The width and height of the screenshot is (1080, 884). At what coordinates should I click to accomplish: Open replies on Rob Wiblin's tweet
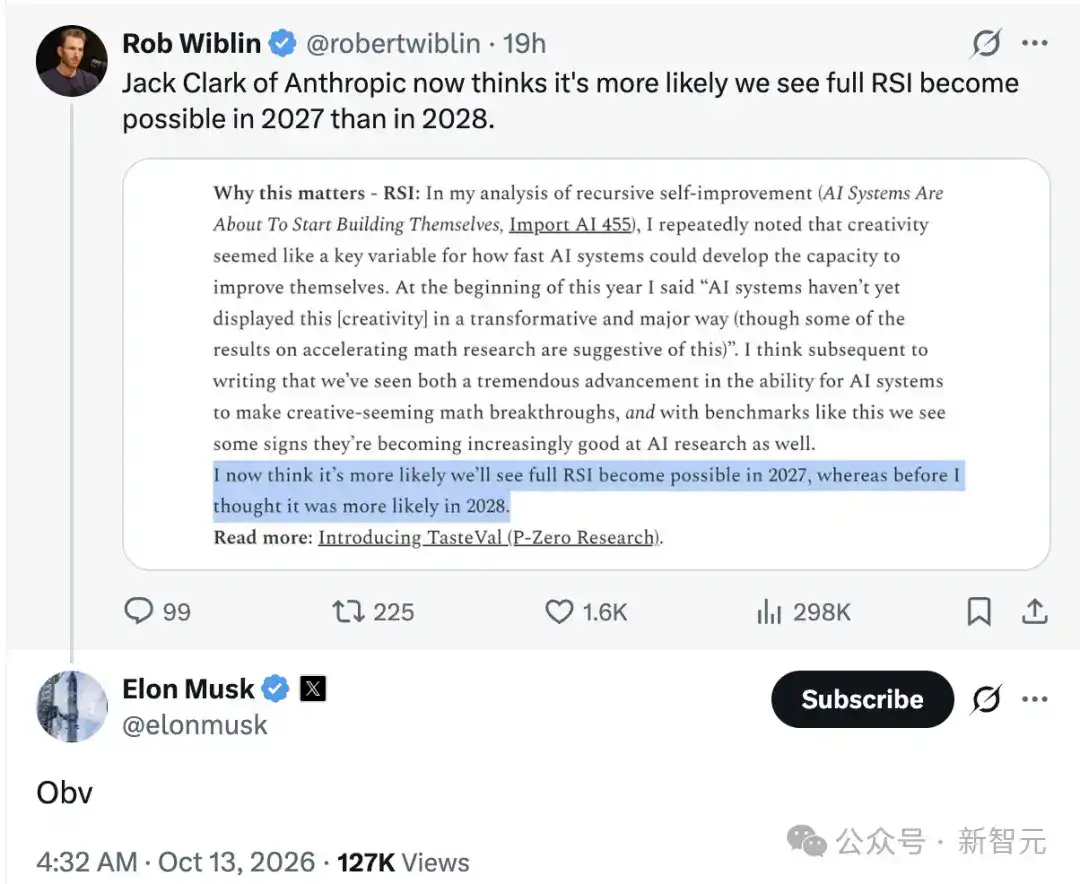click(x=157, y=611)
